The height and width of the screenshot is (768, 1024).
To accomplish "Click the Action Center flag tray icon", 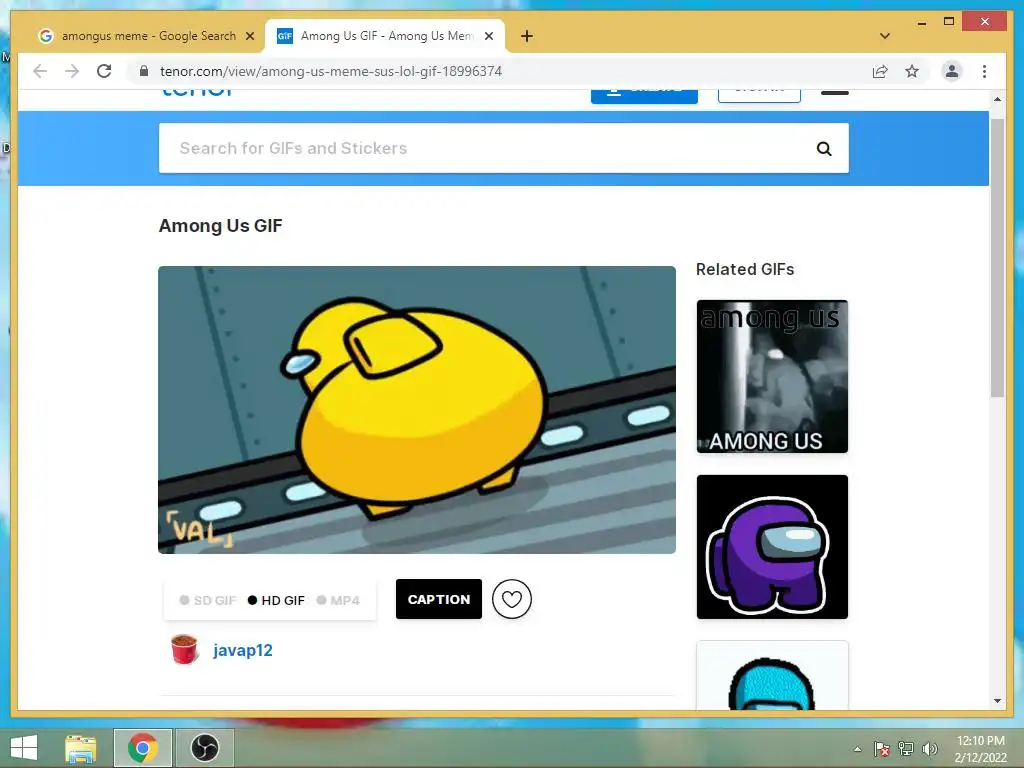I will click(881, 749).
